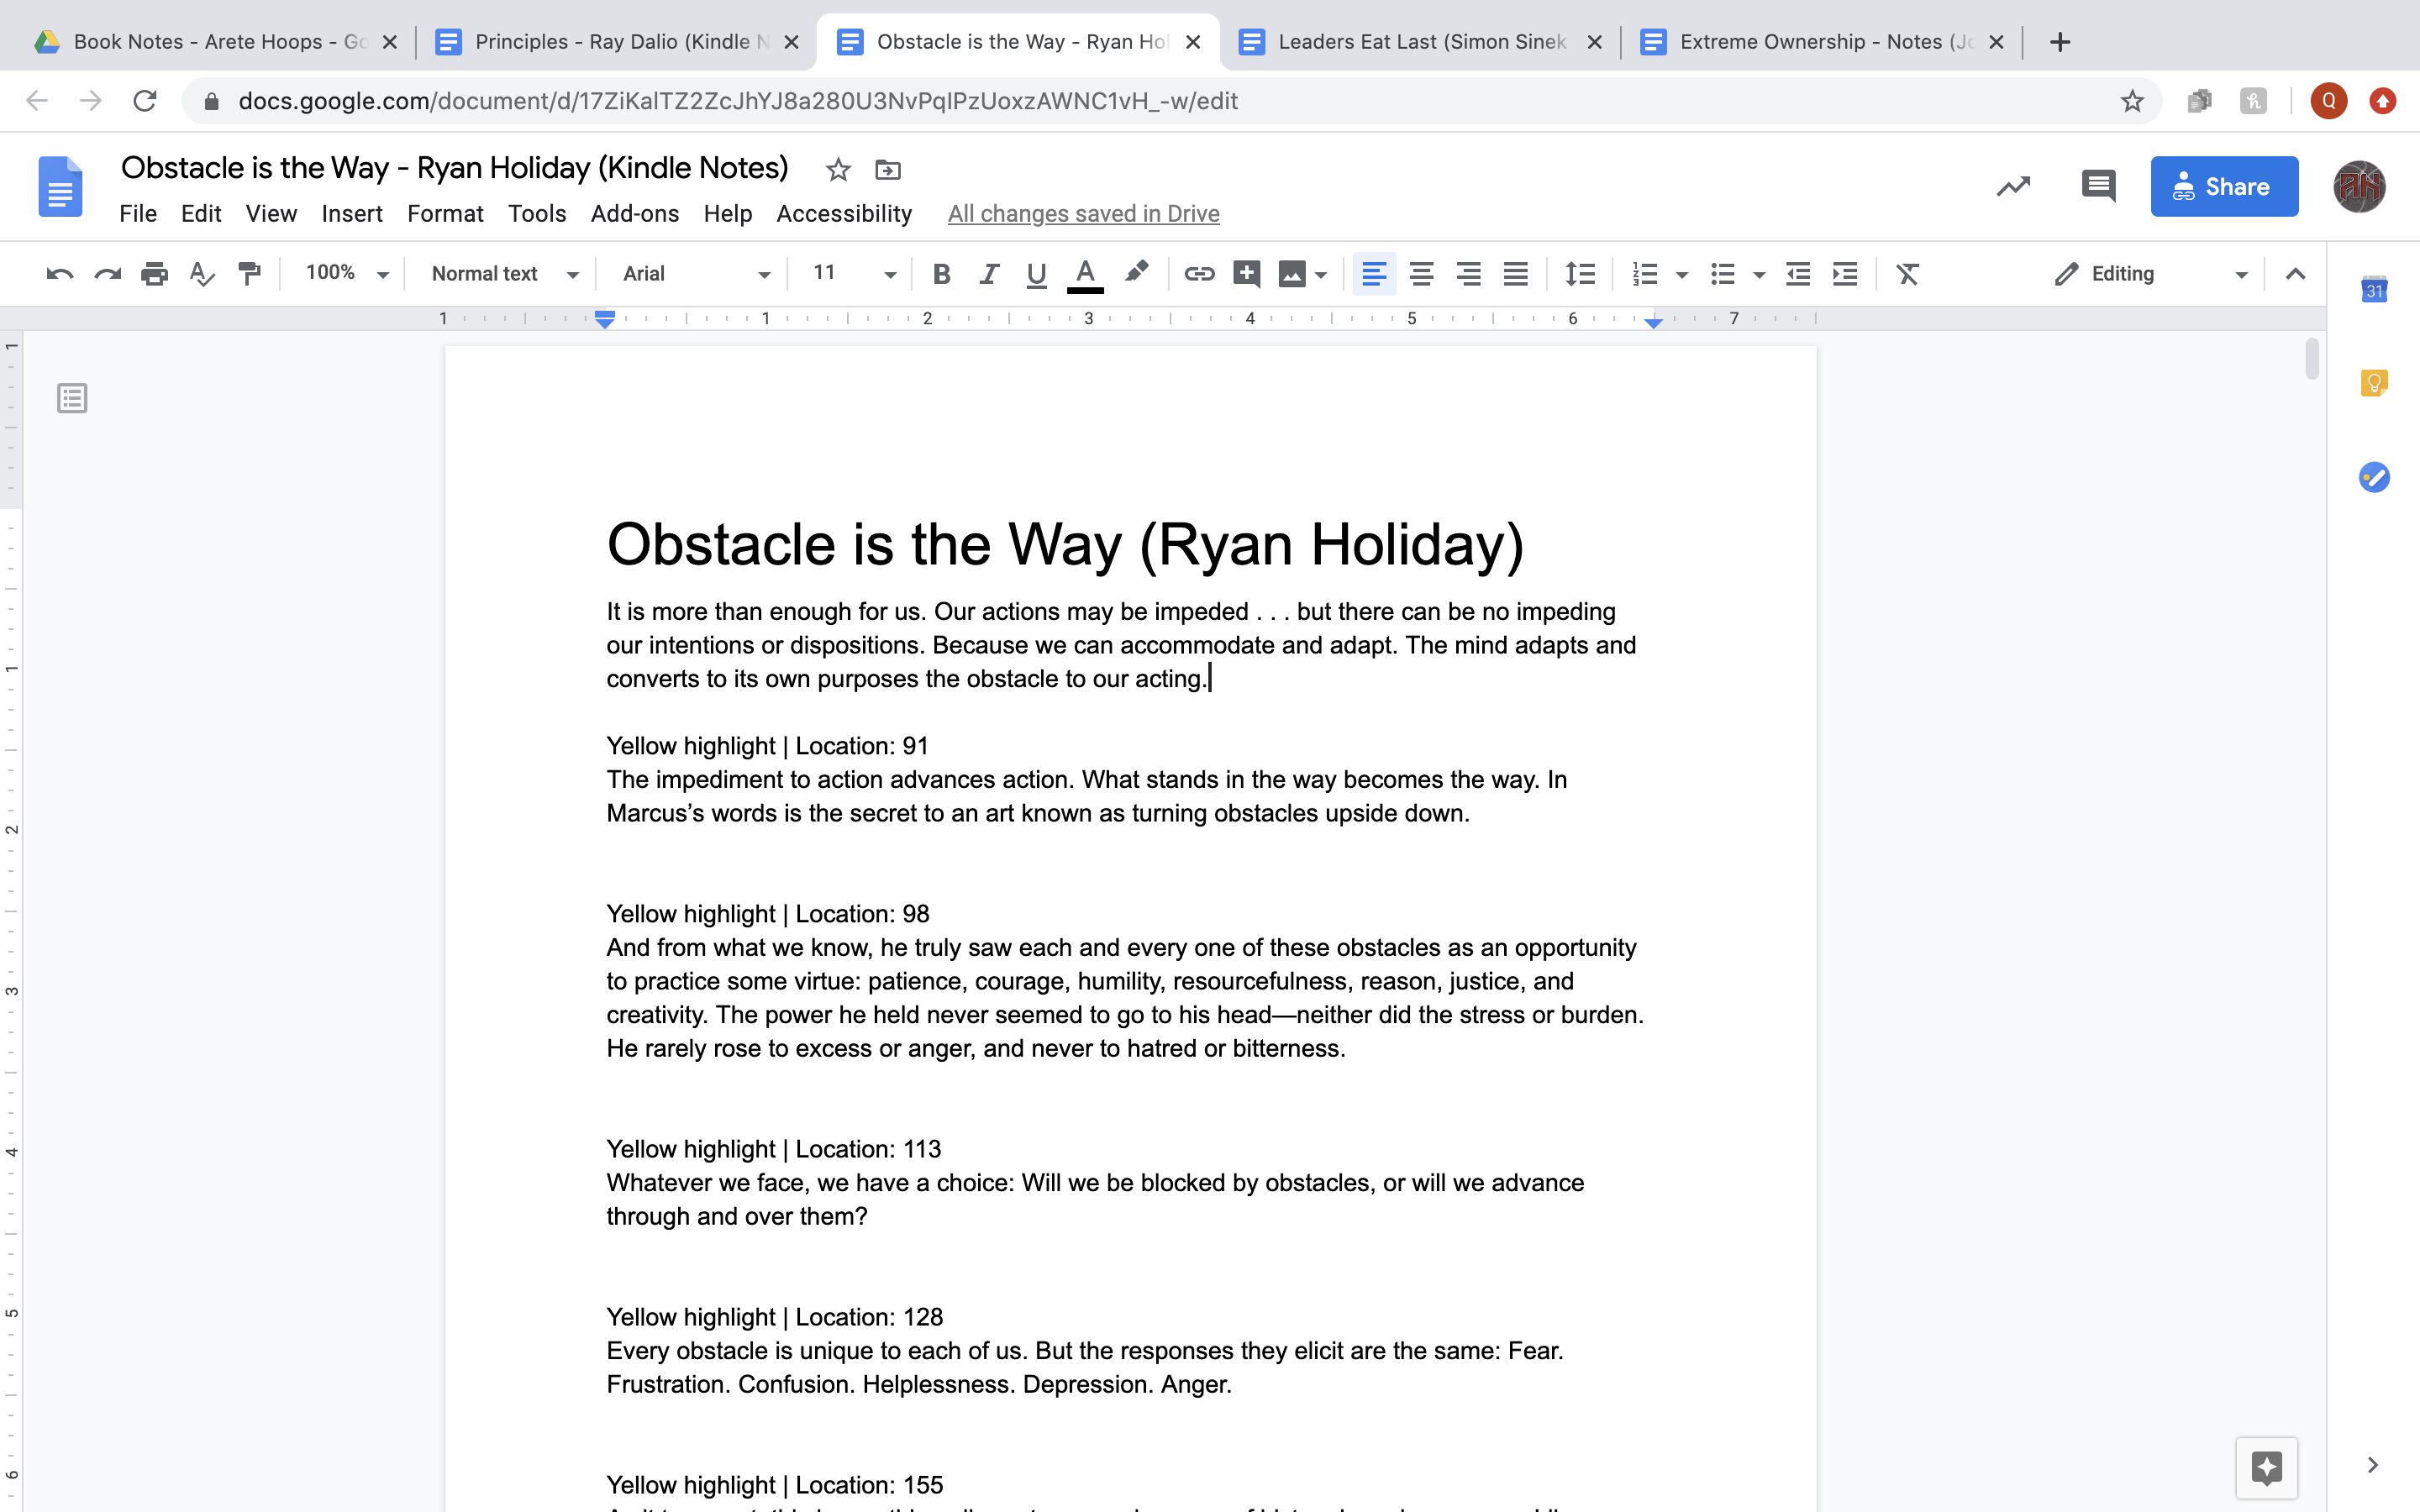Open the Editing mode dropdown

coord(2150,274)
